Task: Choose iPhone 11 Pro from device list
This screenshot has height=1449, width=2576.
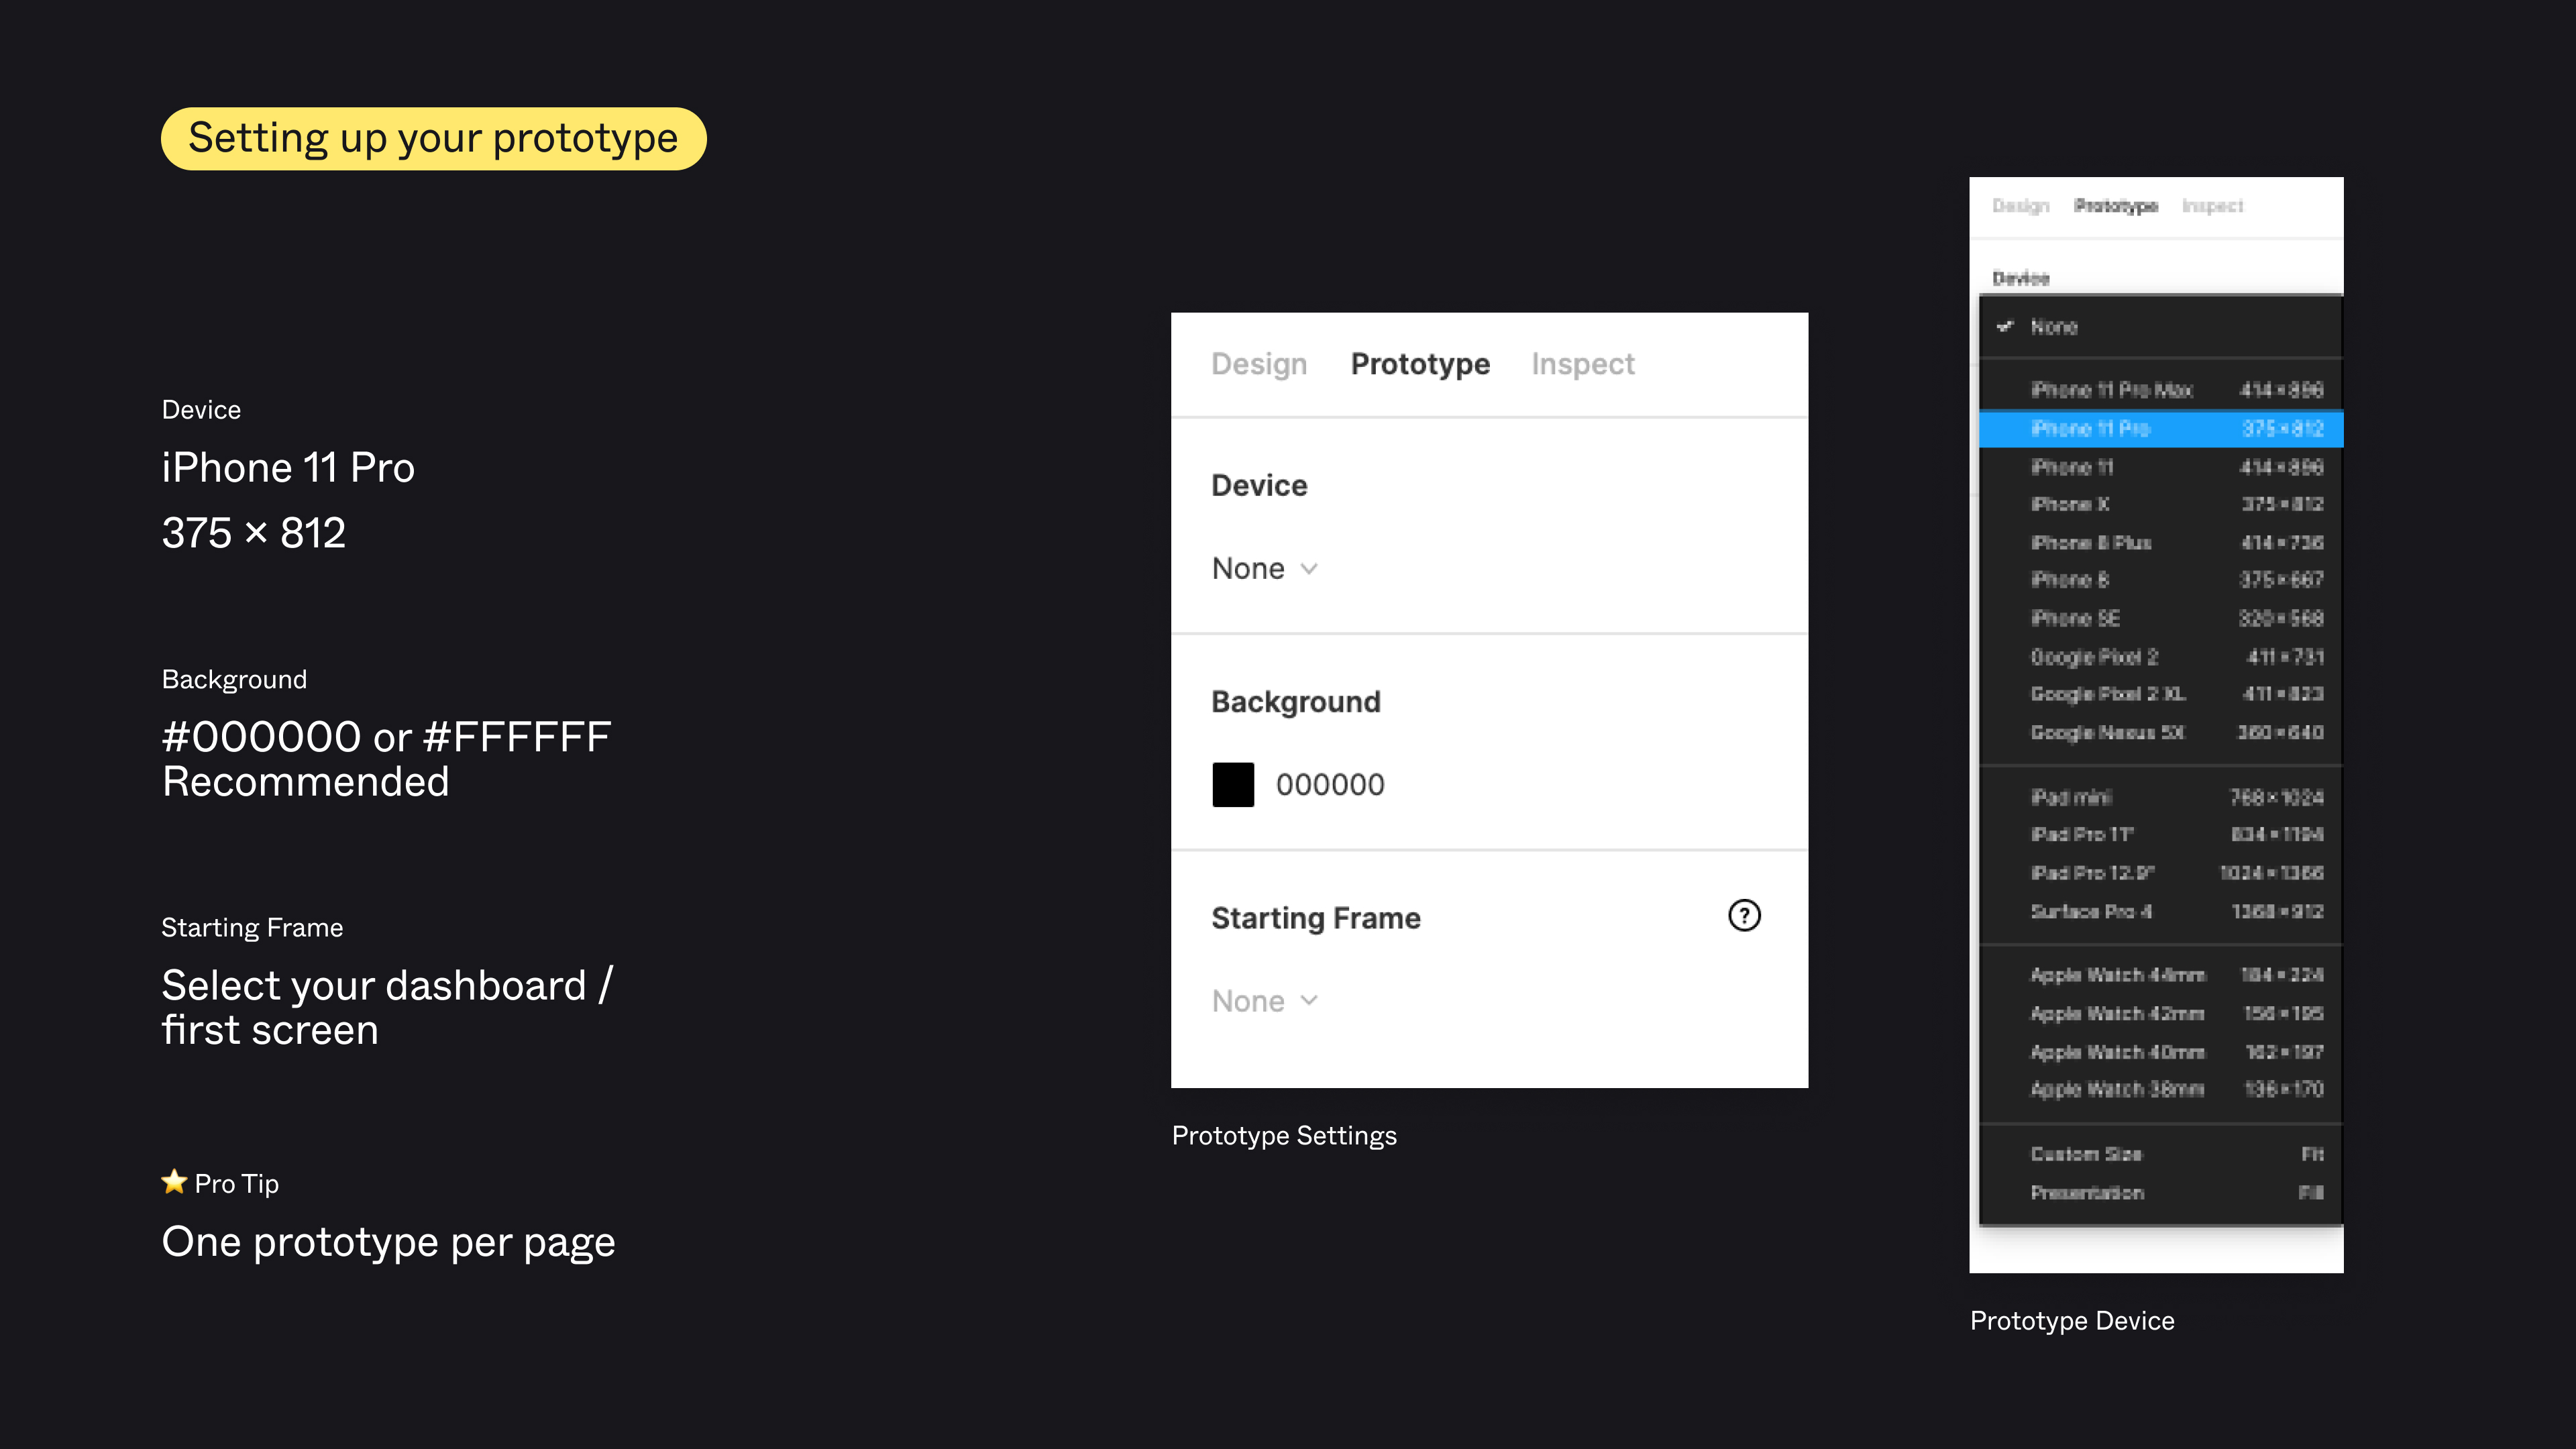Action: tap(2160, 429)
